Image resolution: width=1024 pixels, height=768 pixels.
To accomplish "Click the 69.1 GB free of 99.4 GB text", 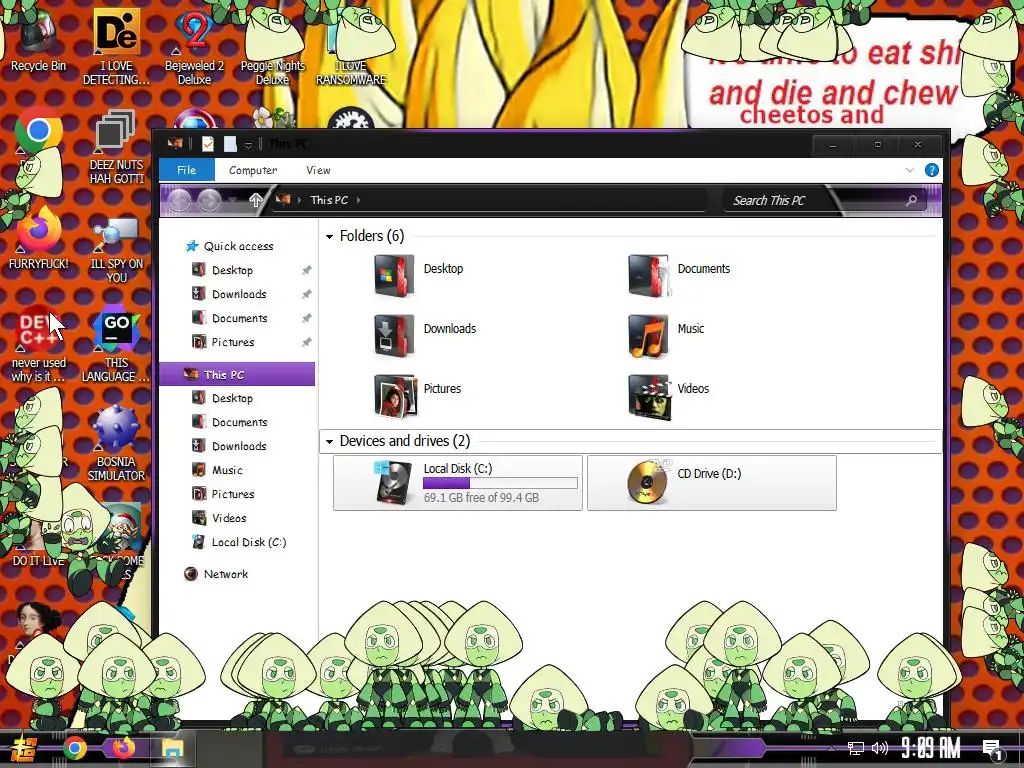I will point(481,498).
